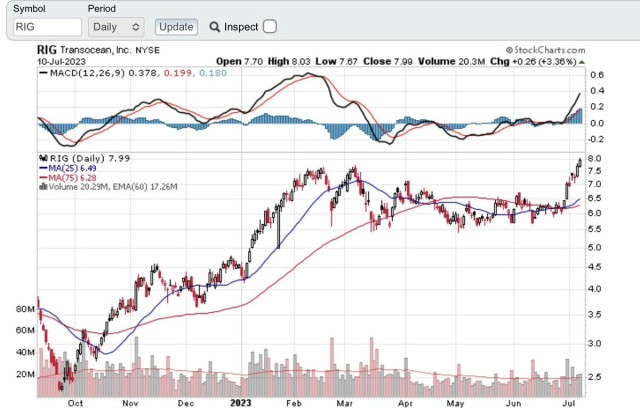
Task: Click the Mar label on time axis
Action: coord(344,403)
